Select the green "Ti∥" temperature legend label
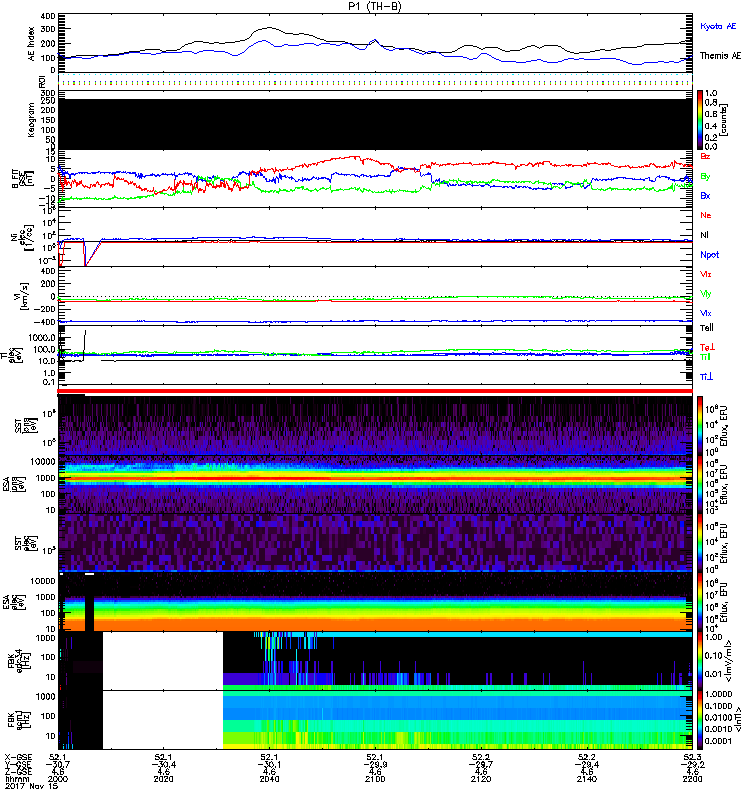 (705, 357)
